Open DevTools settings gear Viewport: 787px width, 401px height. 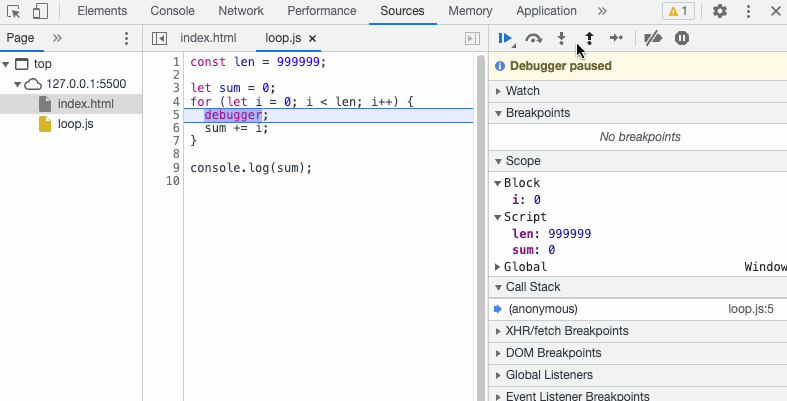pos(720,11)
